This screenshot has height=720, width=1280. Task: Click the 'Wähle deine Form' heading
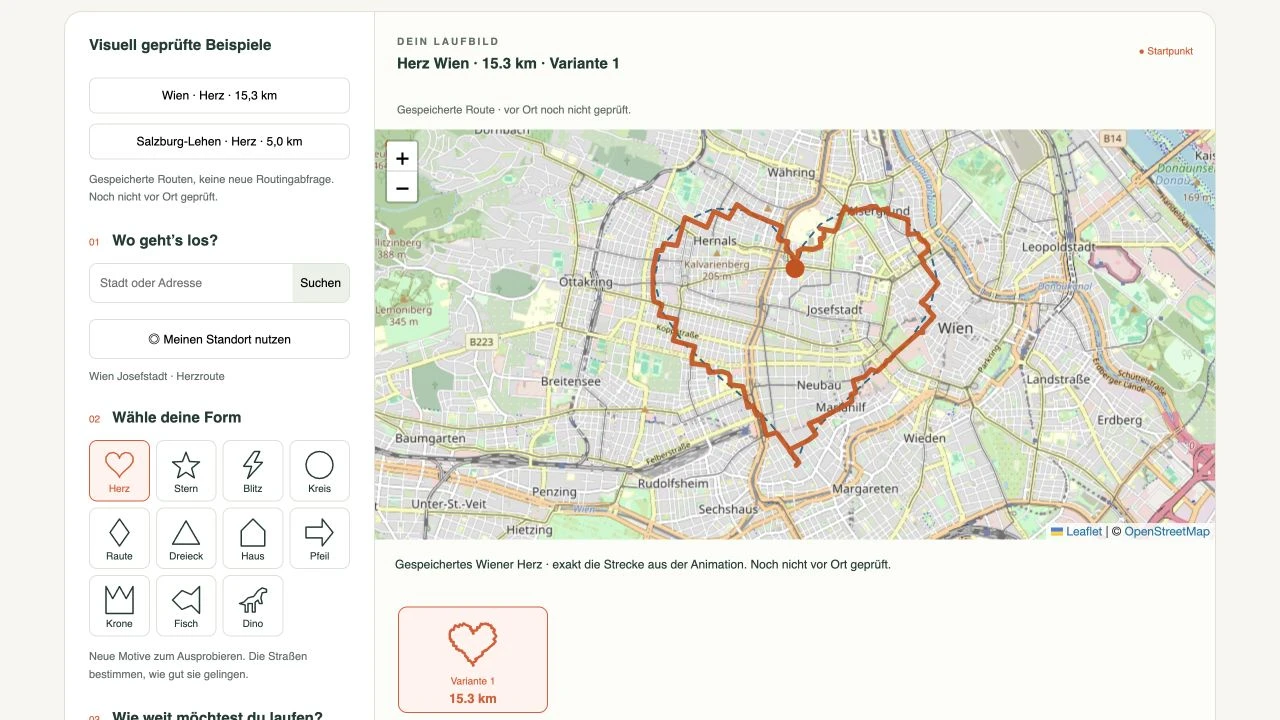(x=177, y=417)
